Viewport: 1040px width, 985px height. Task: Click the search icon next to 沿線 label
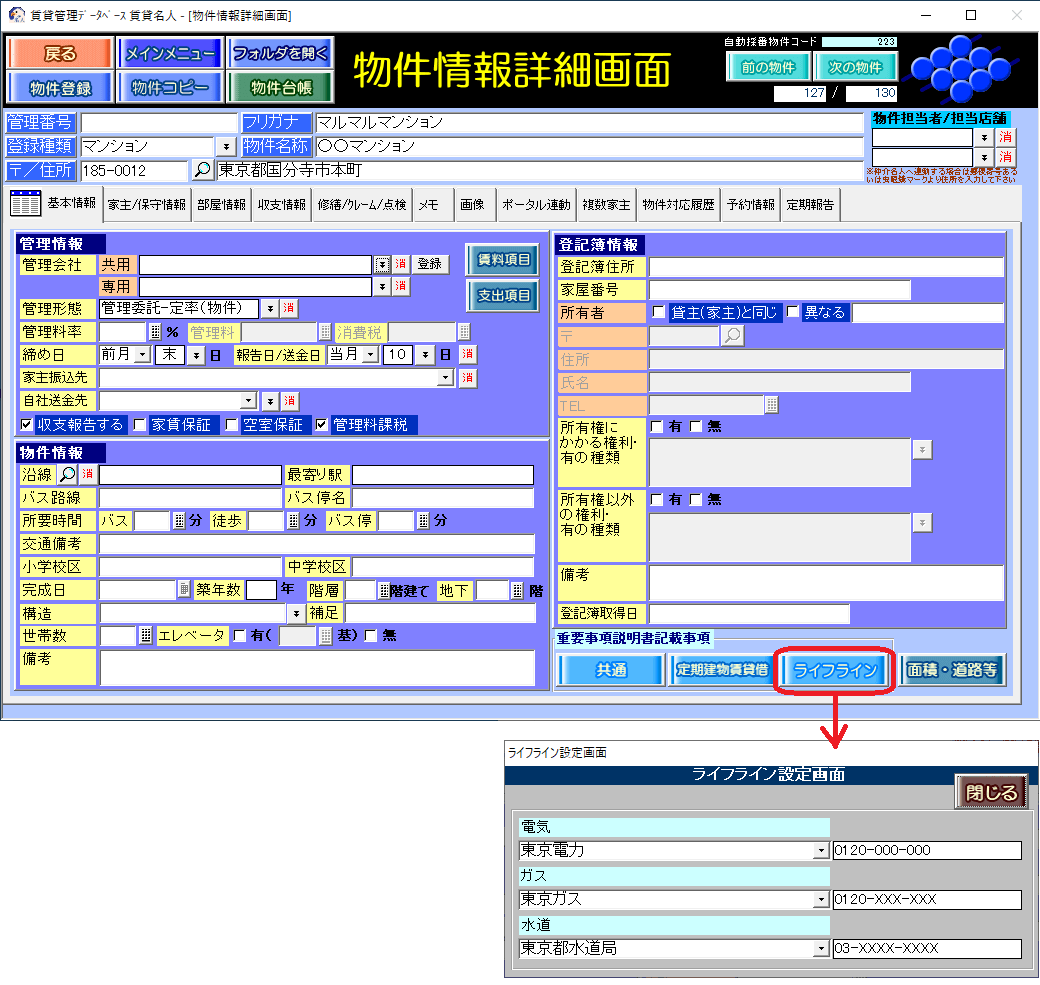[x=67, y=474]
